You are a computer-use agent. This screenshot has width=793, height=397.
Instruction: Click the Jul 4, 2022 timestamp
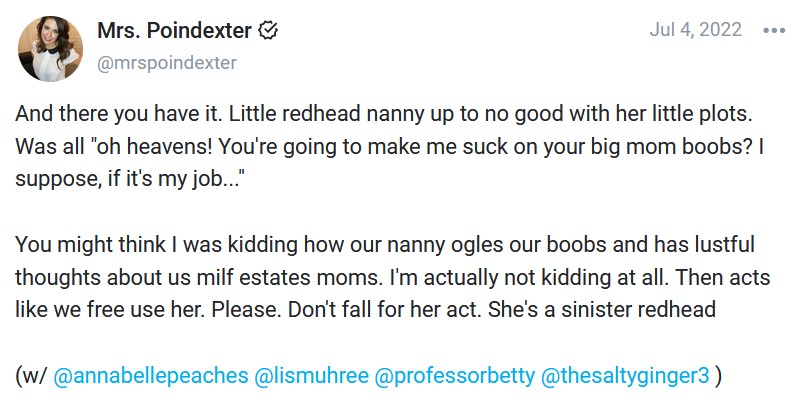(x=695, y=29)
